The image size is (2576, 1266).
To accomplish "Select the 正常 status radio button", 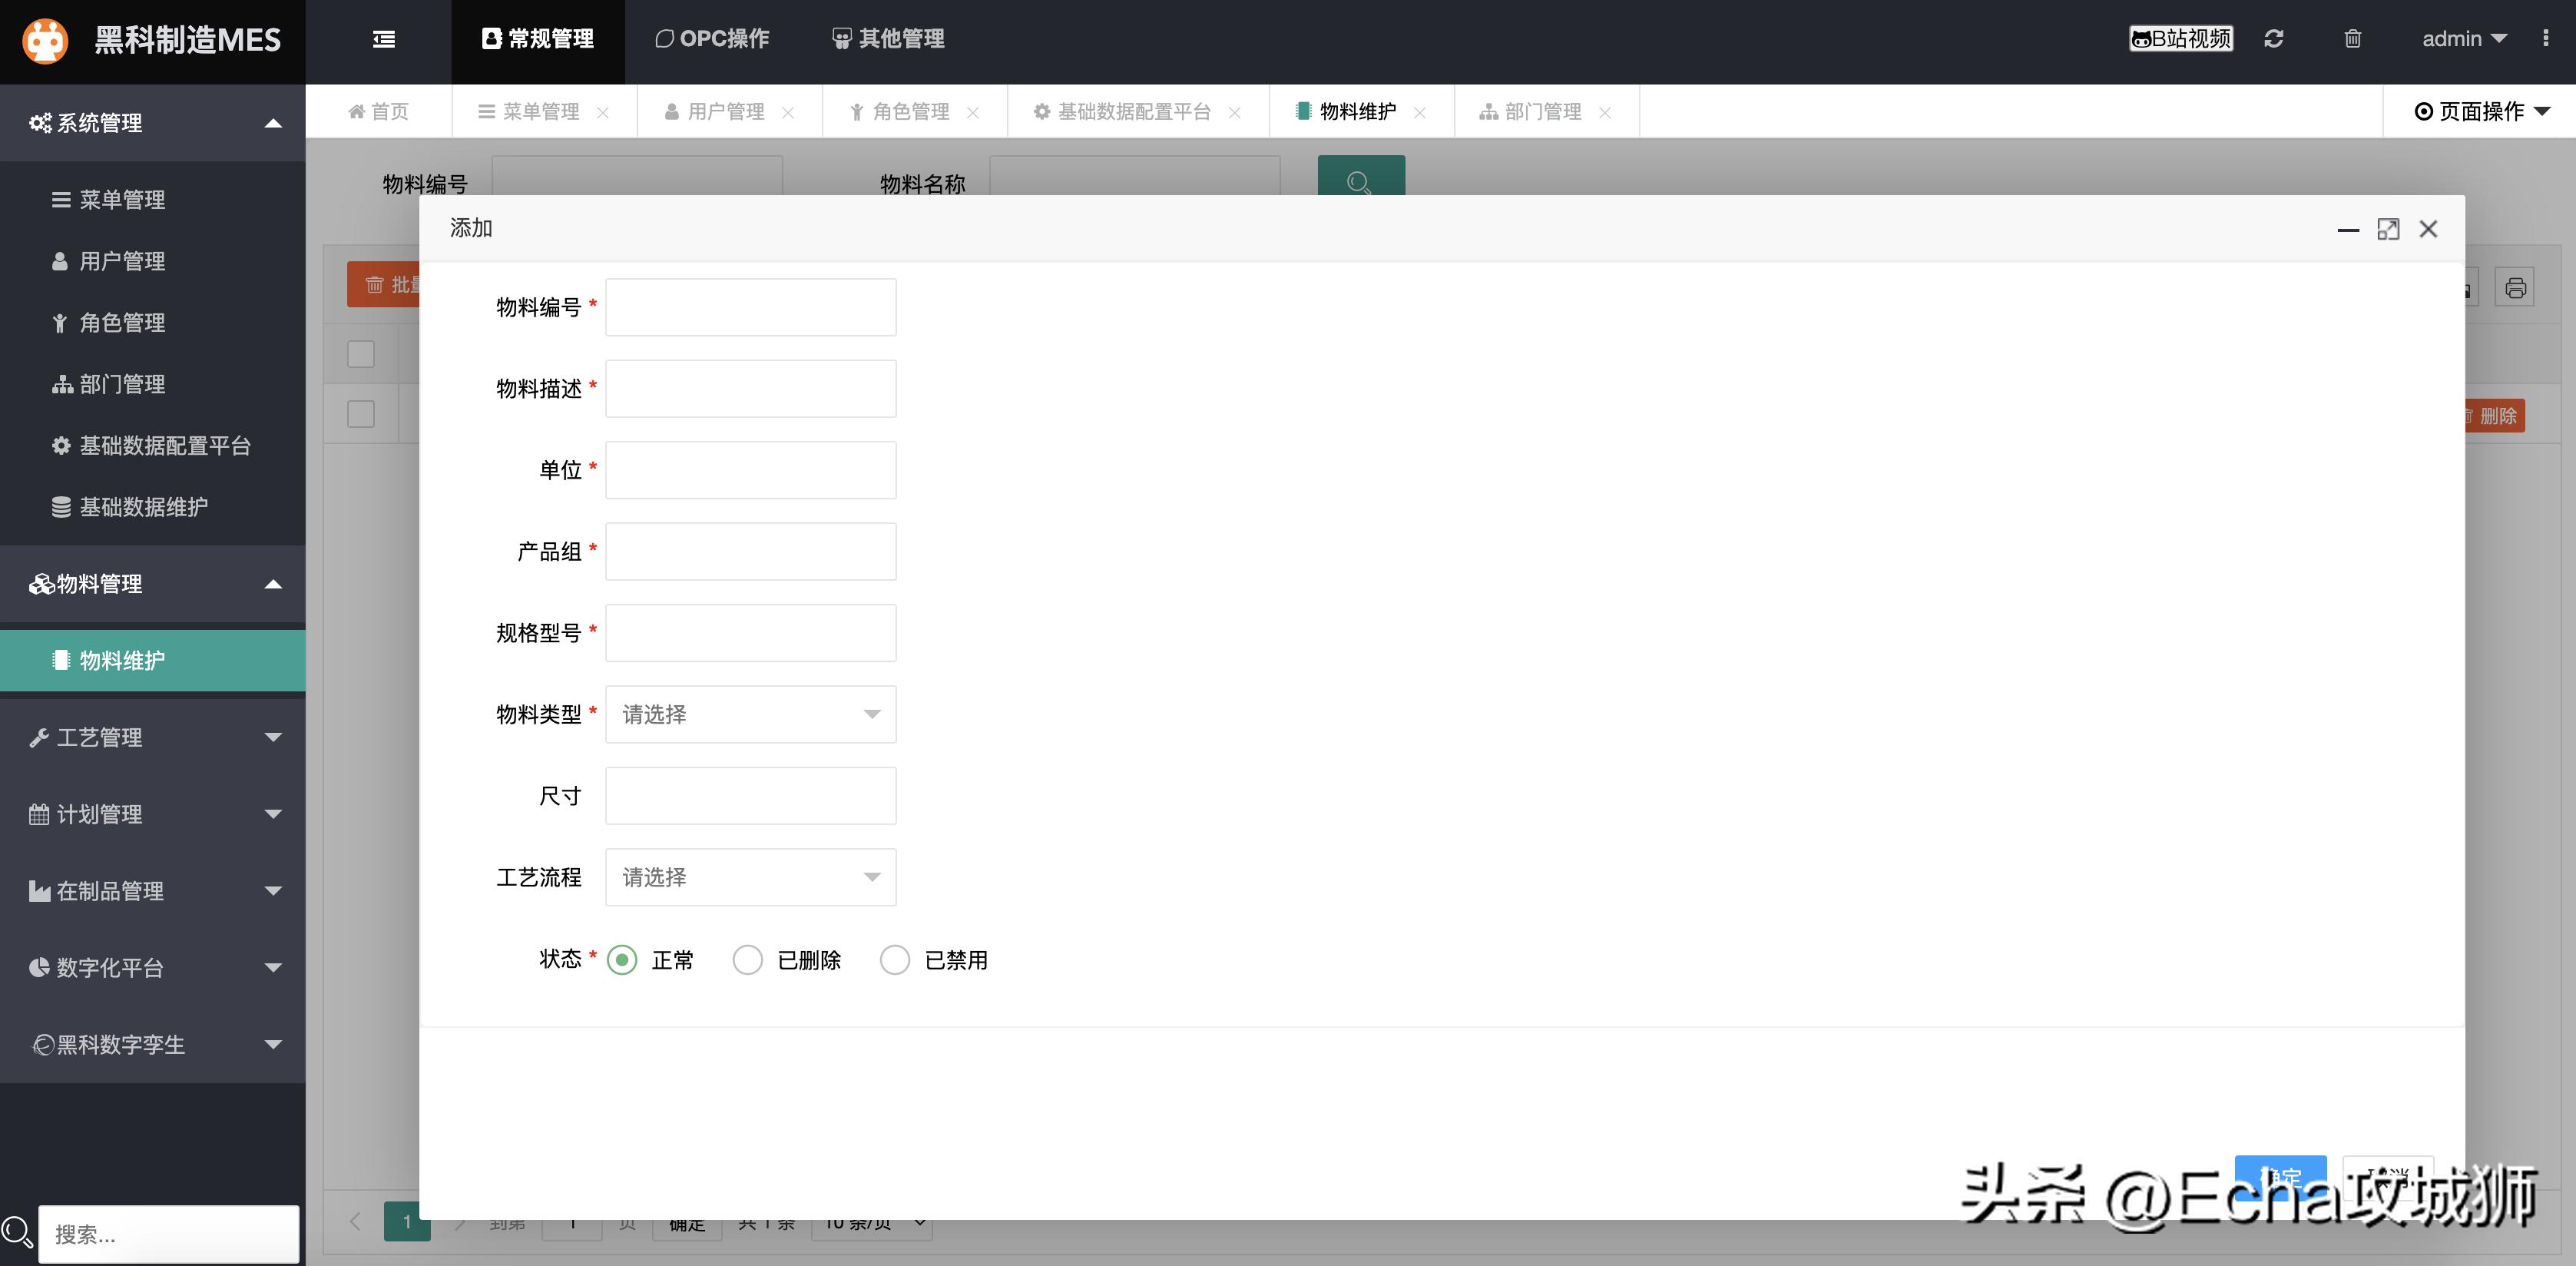I will (621, 959).
